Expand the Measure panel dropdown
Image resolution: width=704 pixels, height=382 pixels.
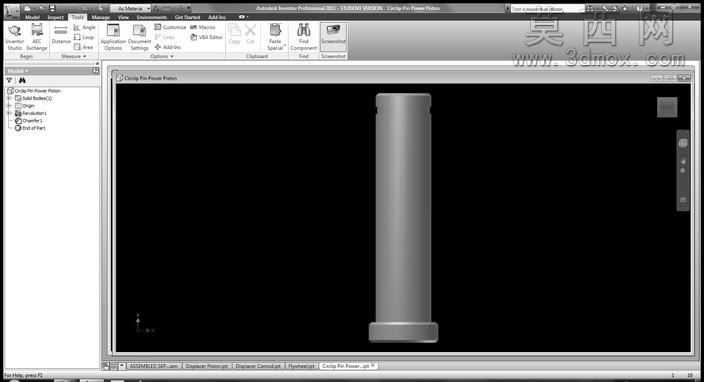pos(74,56)
